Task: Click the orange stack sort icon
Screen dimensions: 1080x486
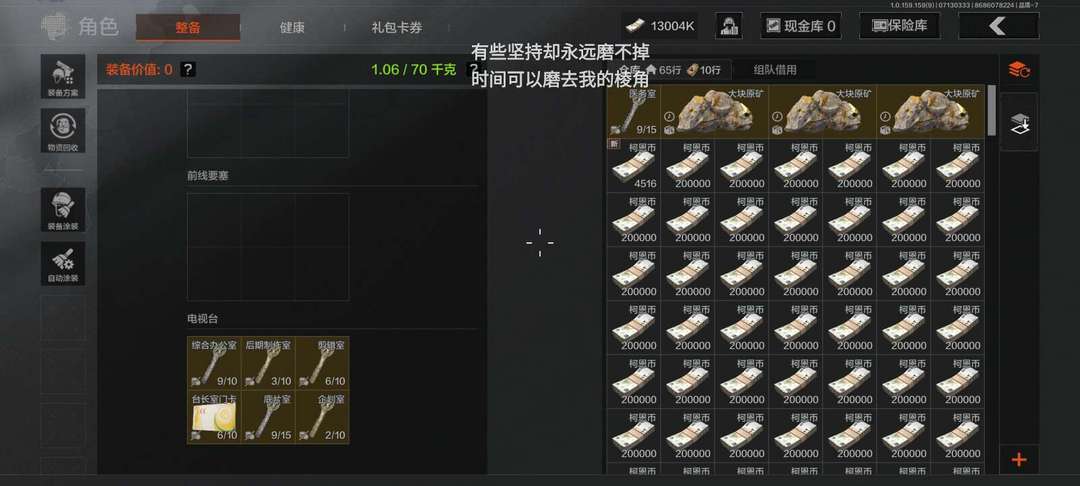Action: (1019, 70)
